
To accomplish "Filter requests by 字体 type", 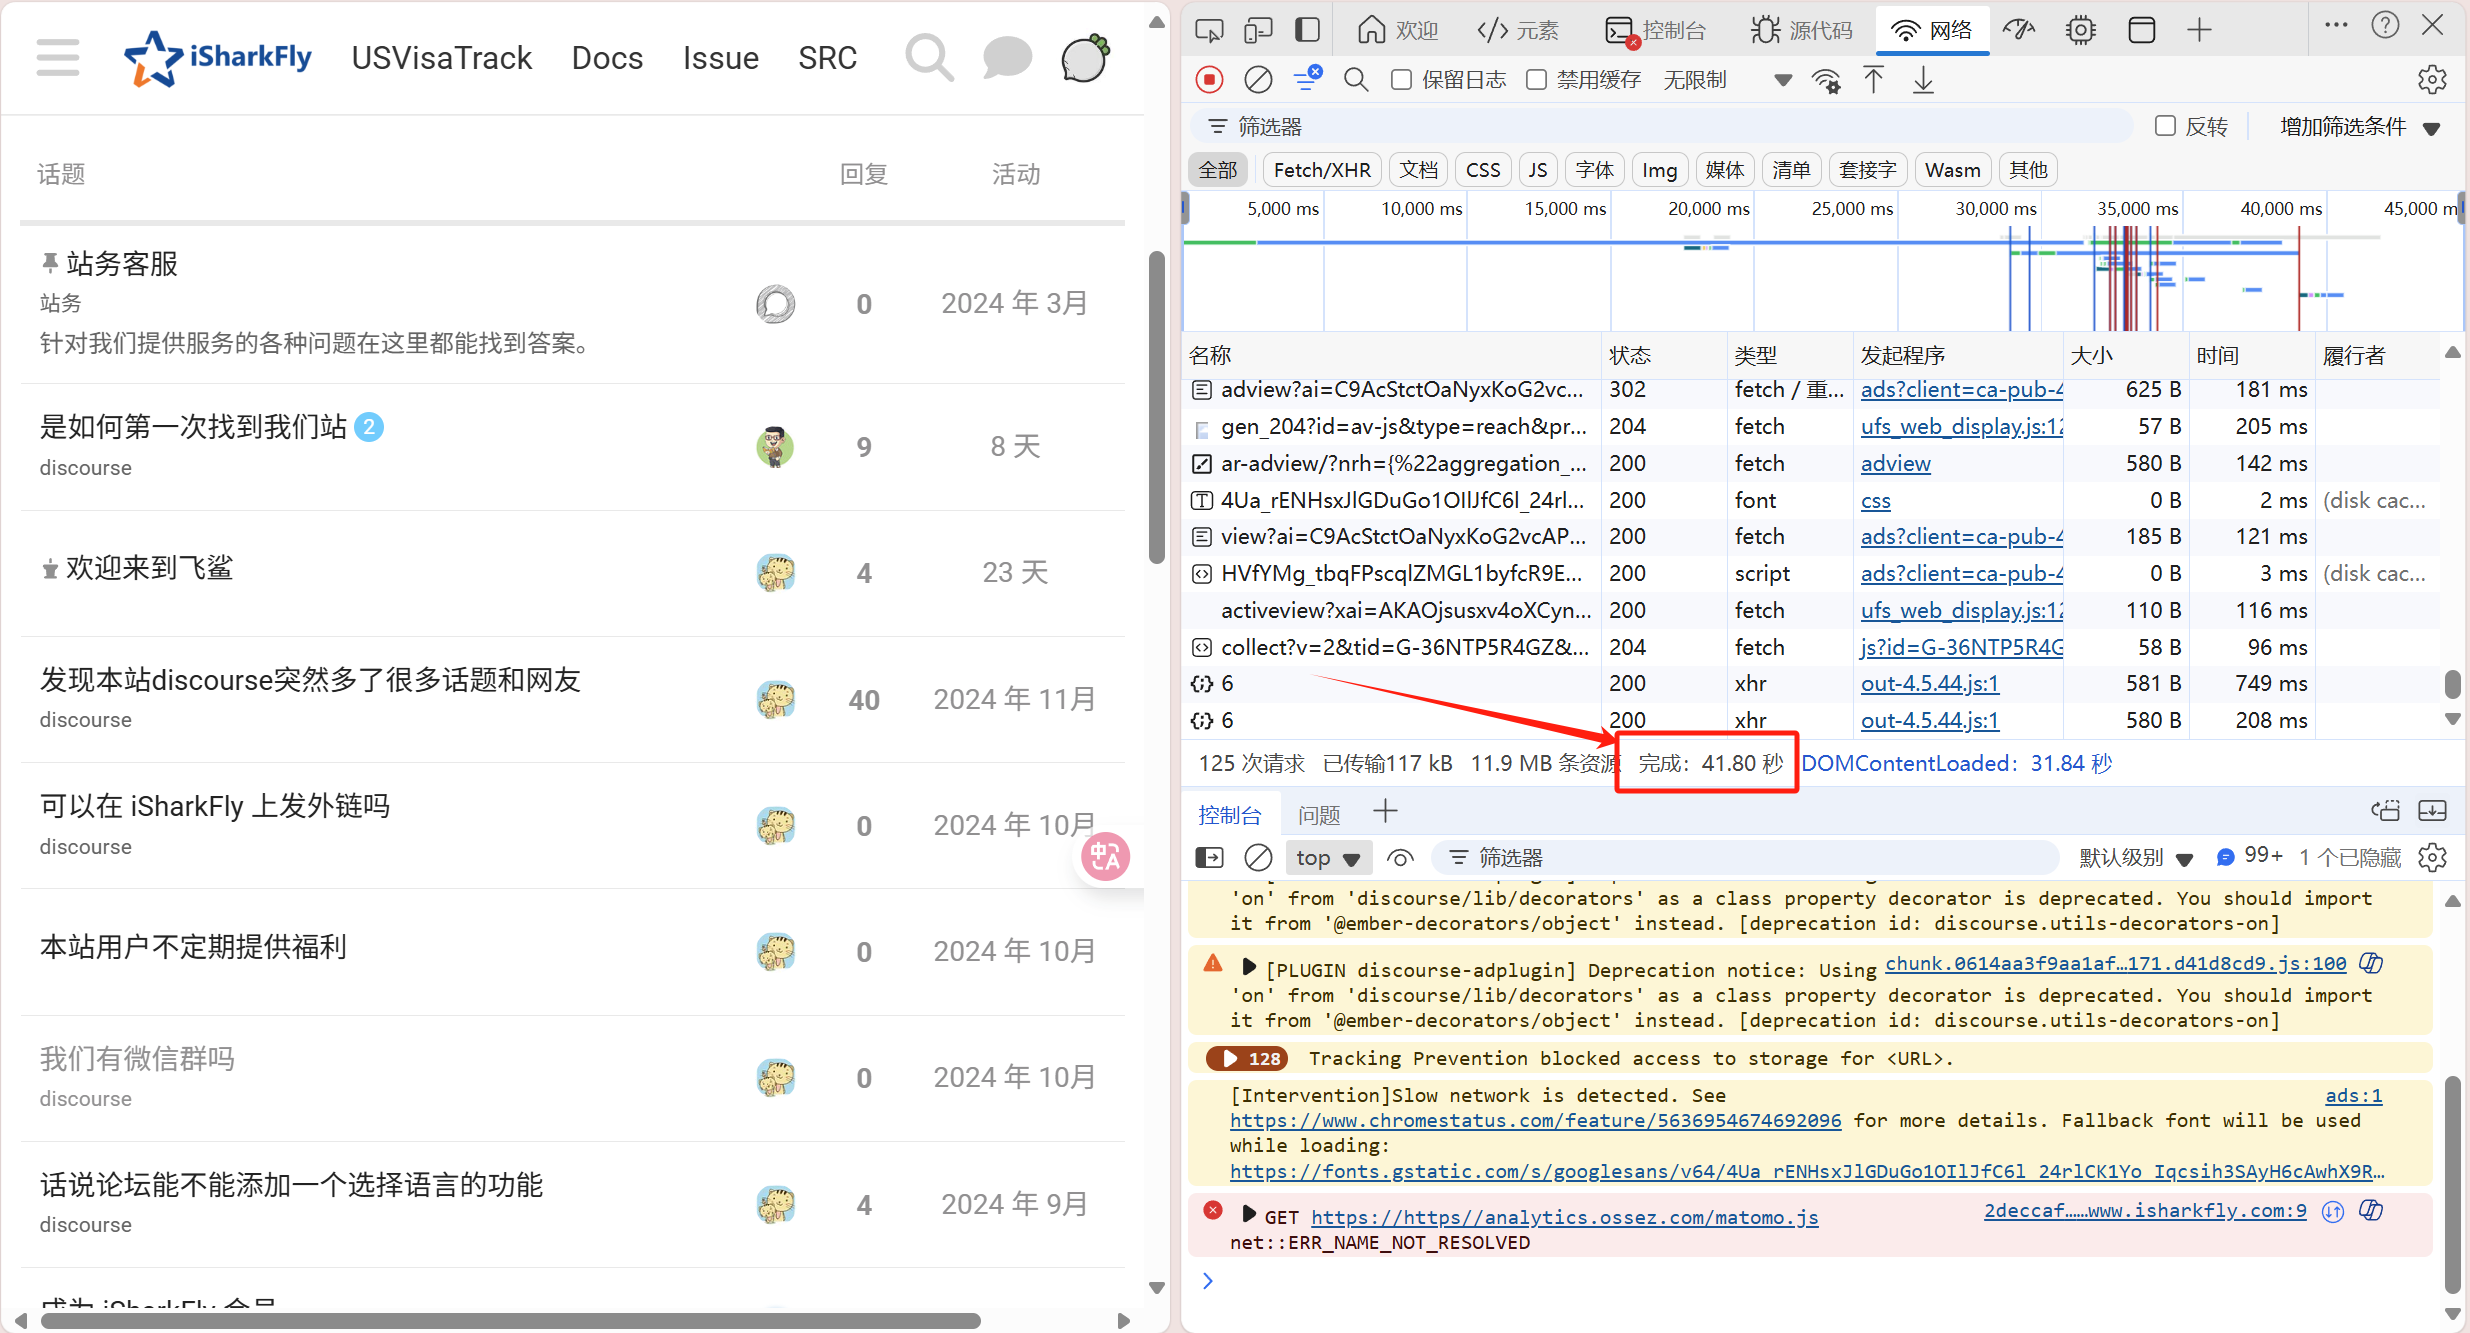I will pyautogui.click(x=1595, y=170).
